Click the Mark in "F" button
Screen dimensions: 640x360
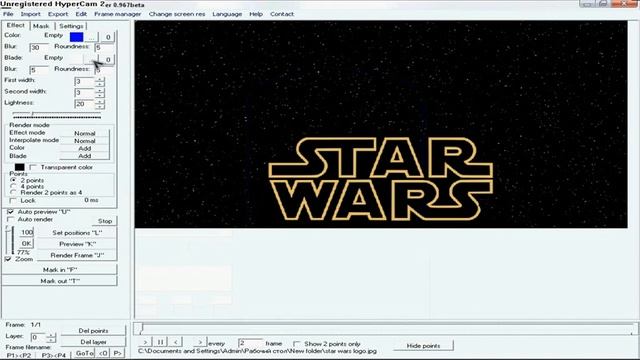coord(60,270)
